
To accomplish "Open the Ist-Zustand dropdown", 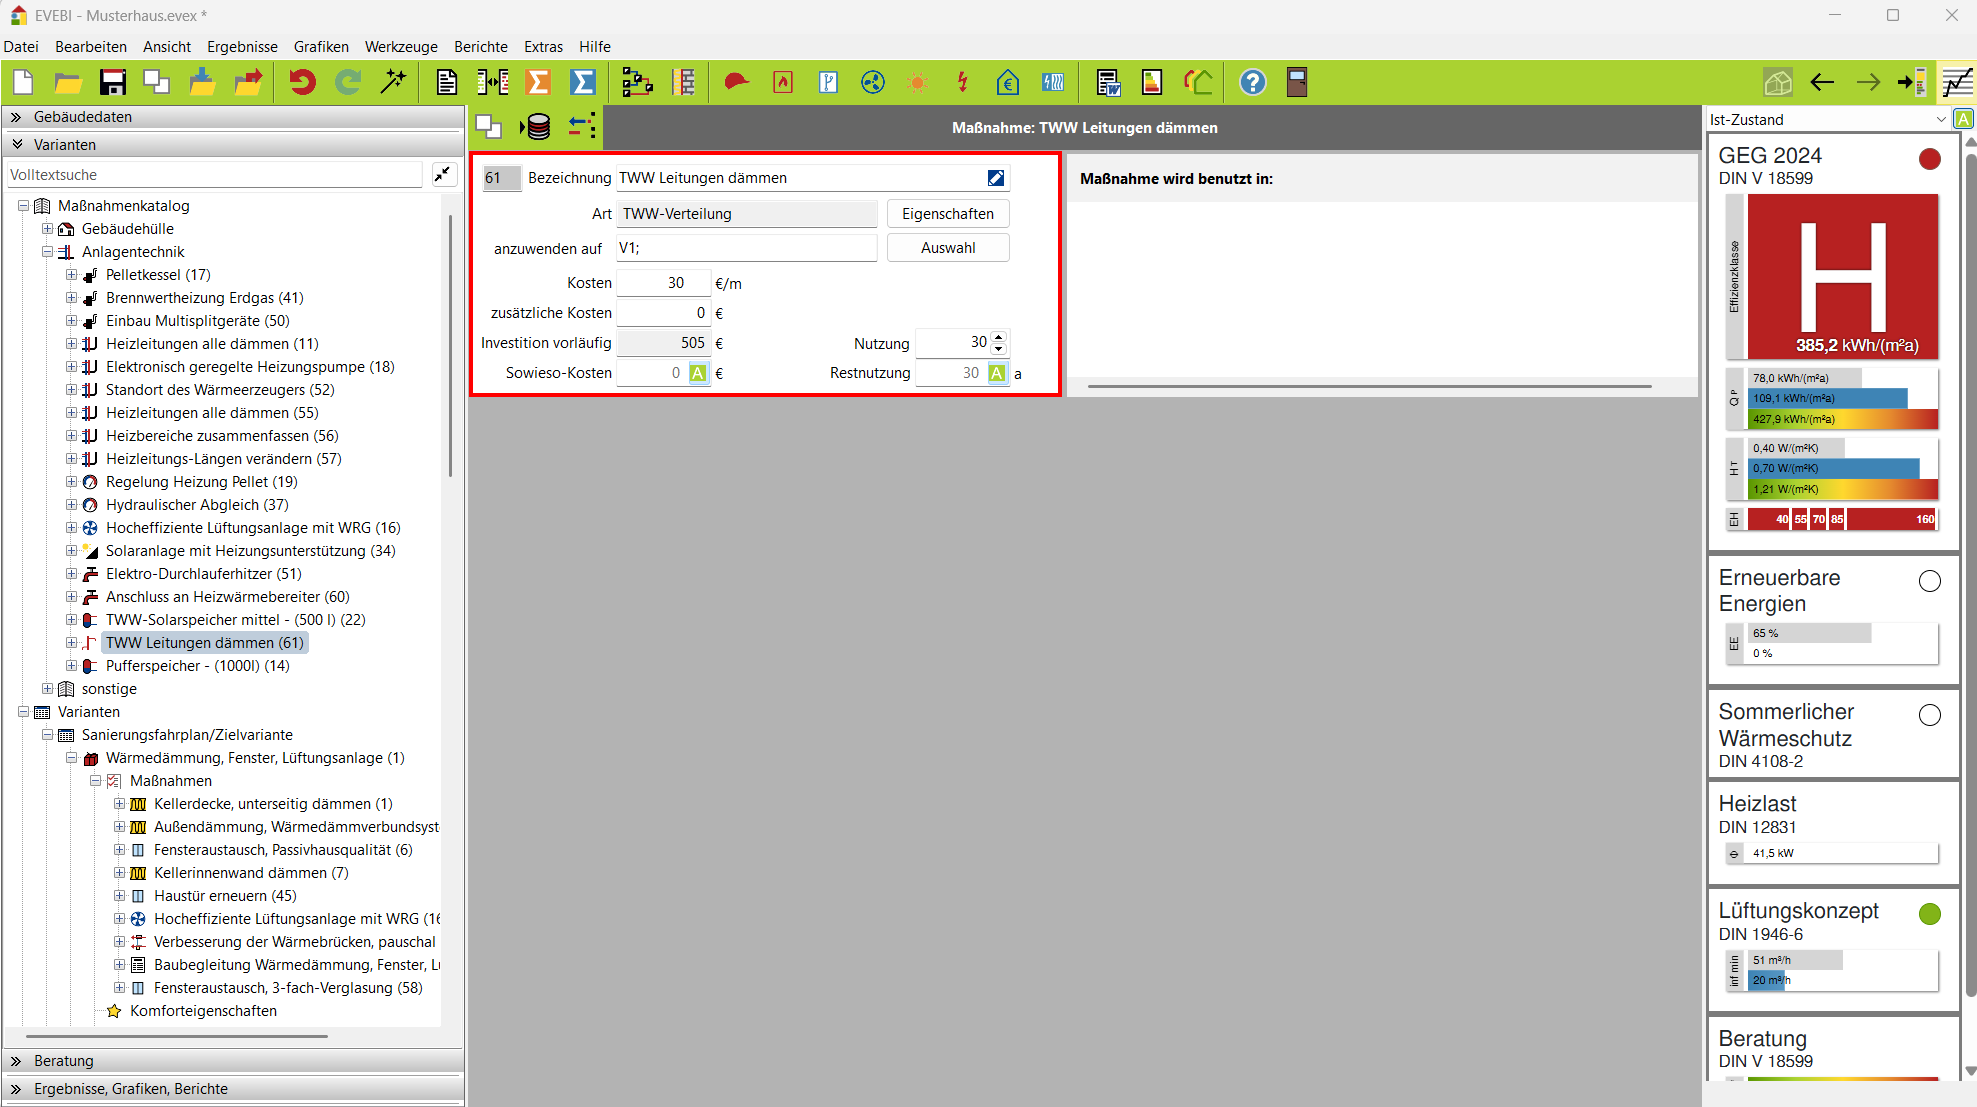I will point(1940,119).
